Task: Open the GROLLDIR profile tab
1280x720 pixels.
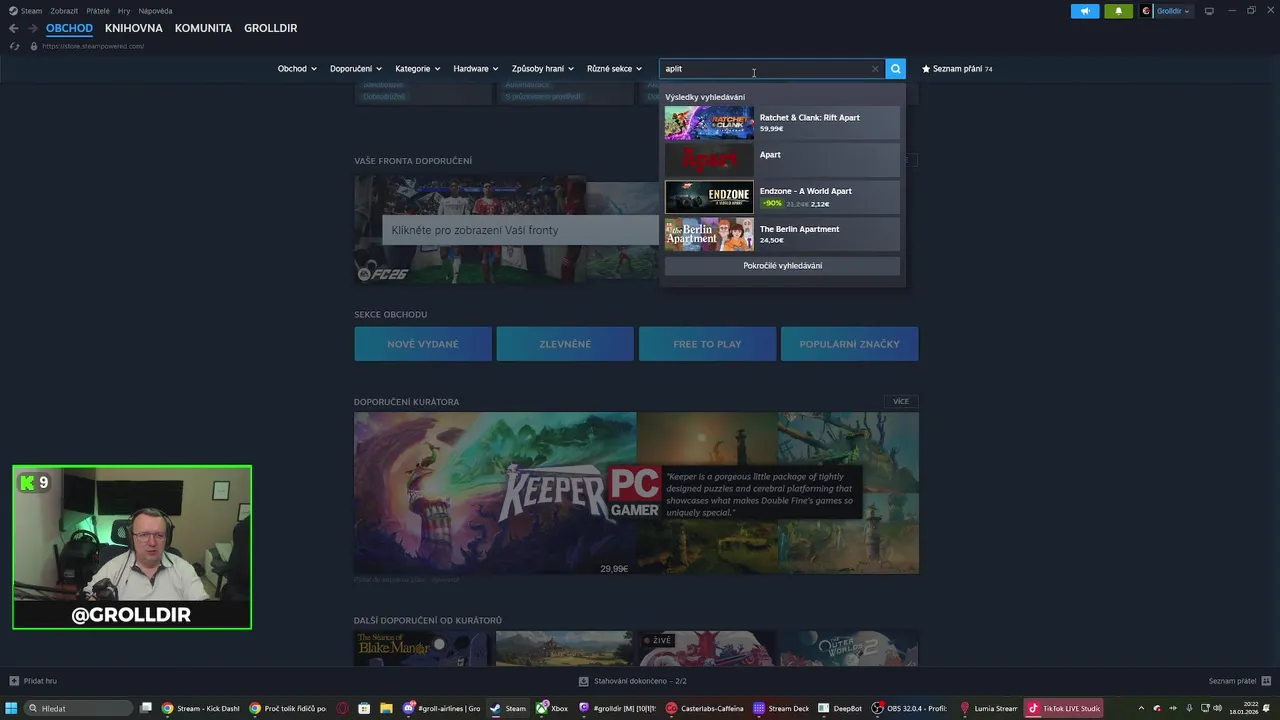Action: 270,28
